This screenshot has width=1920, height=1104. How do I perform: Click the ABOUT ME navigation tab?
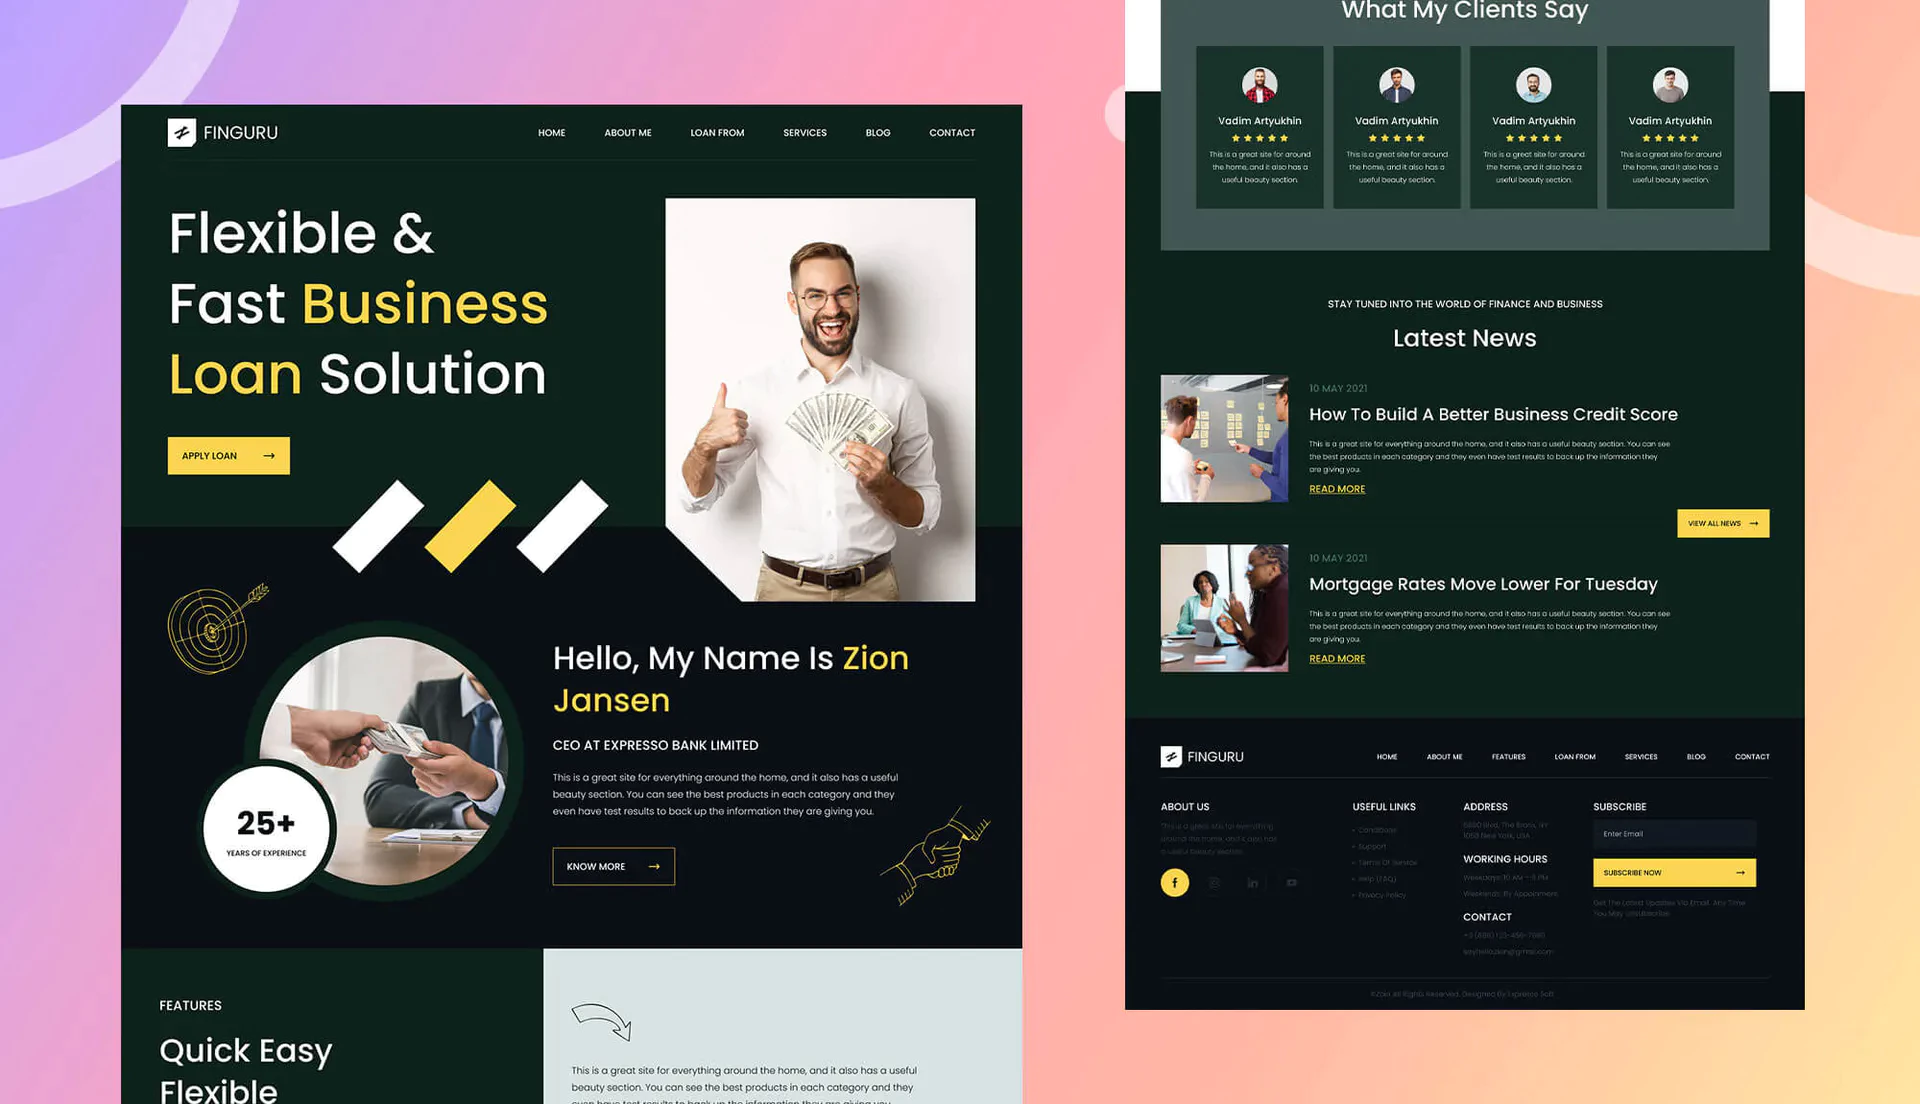628,132
